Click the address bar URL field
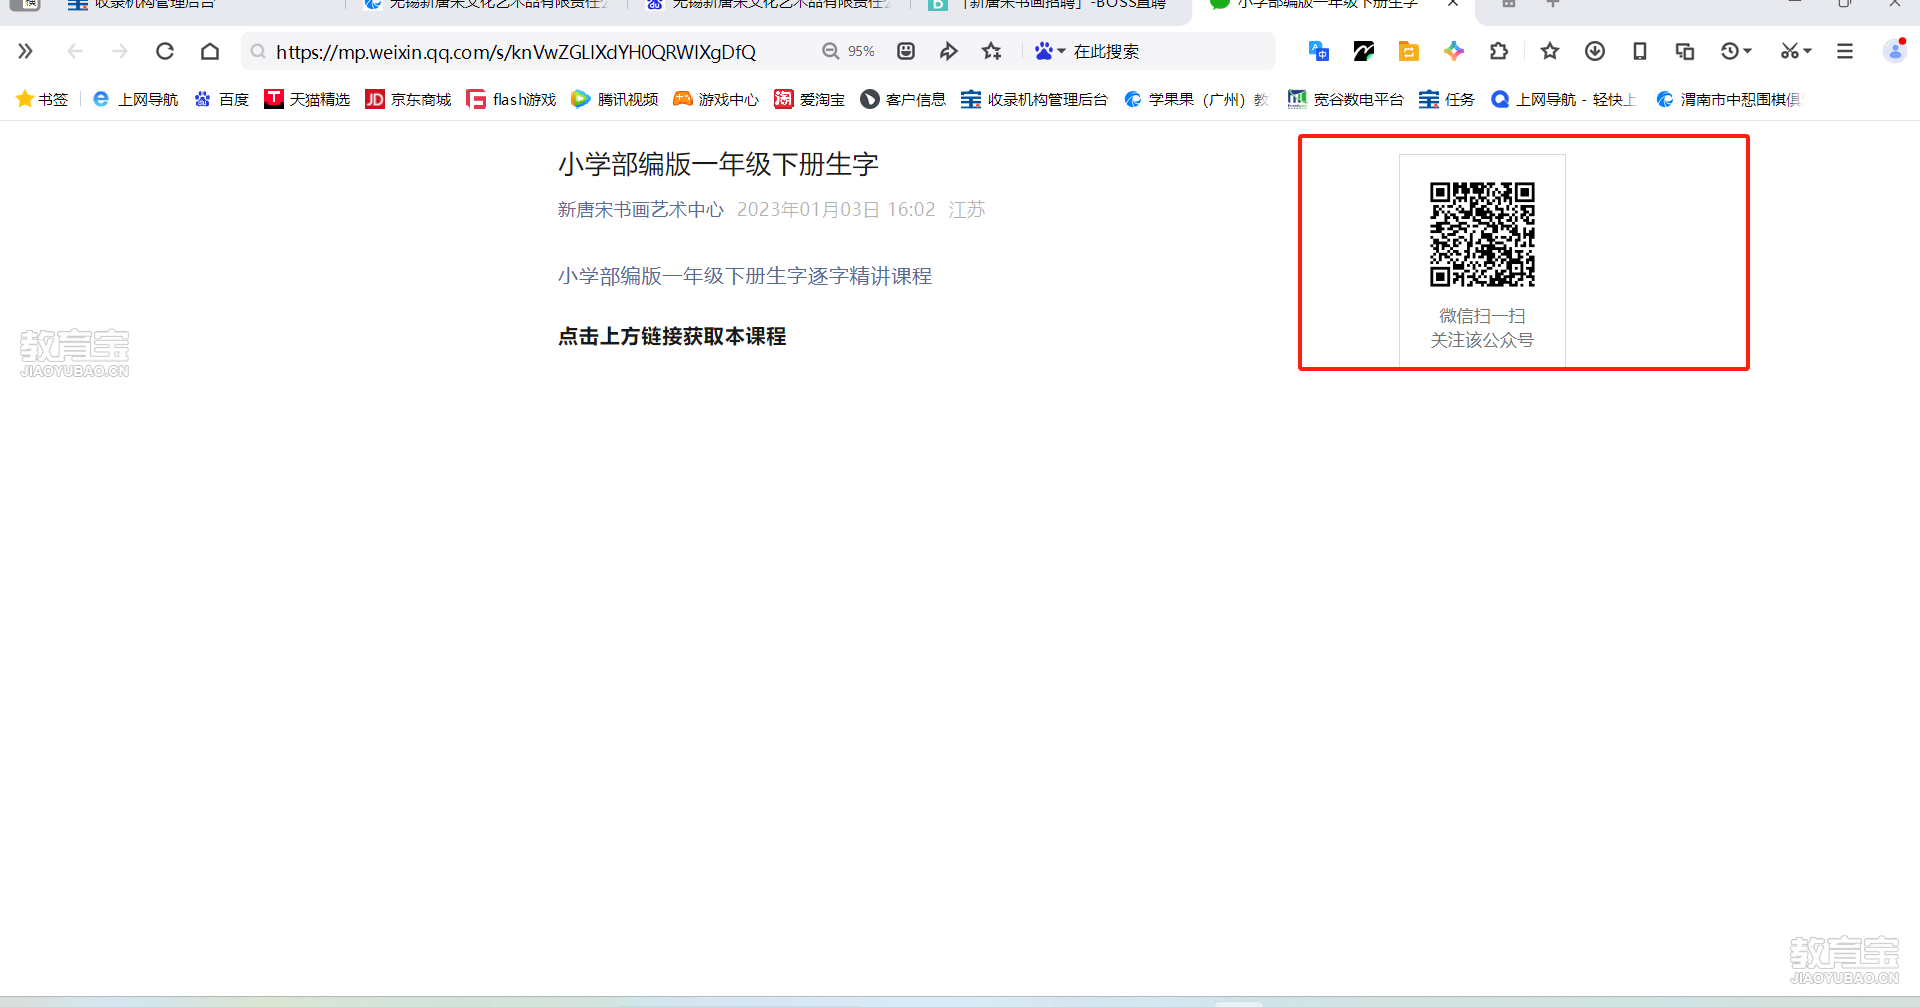Image resolution: width=1920 pixels, height=1007 pixels. click(516, 52)
